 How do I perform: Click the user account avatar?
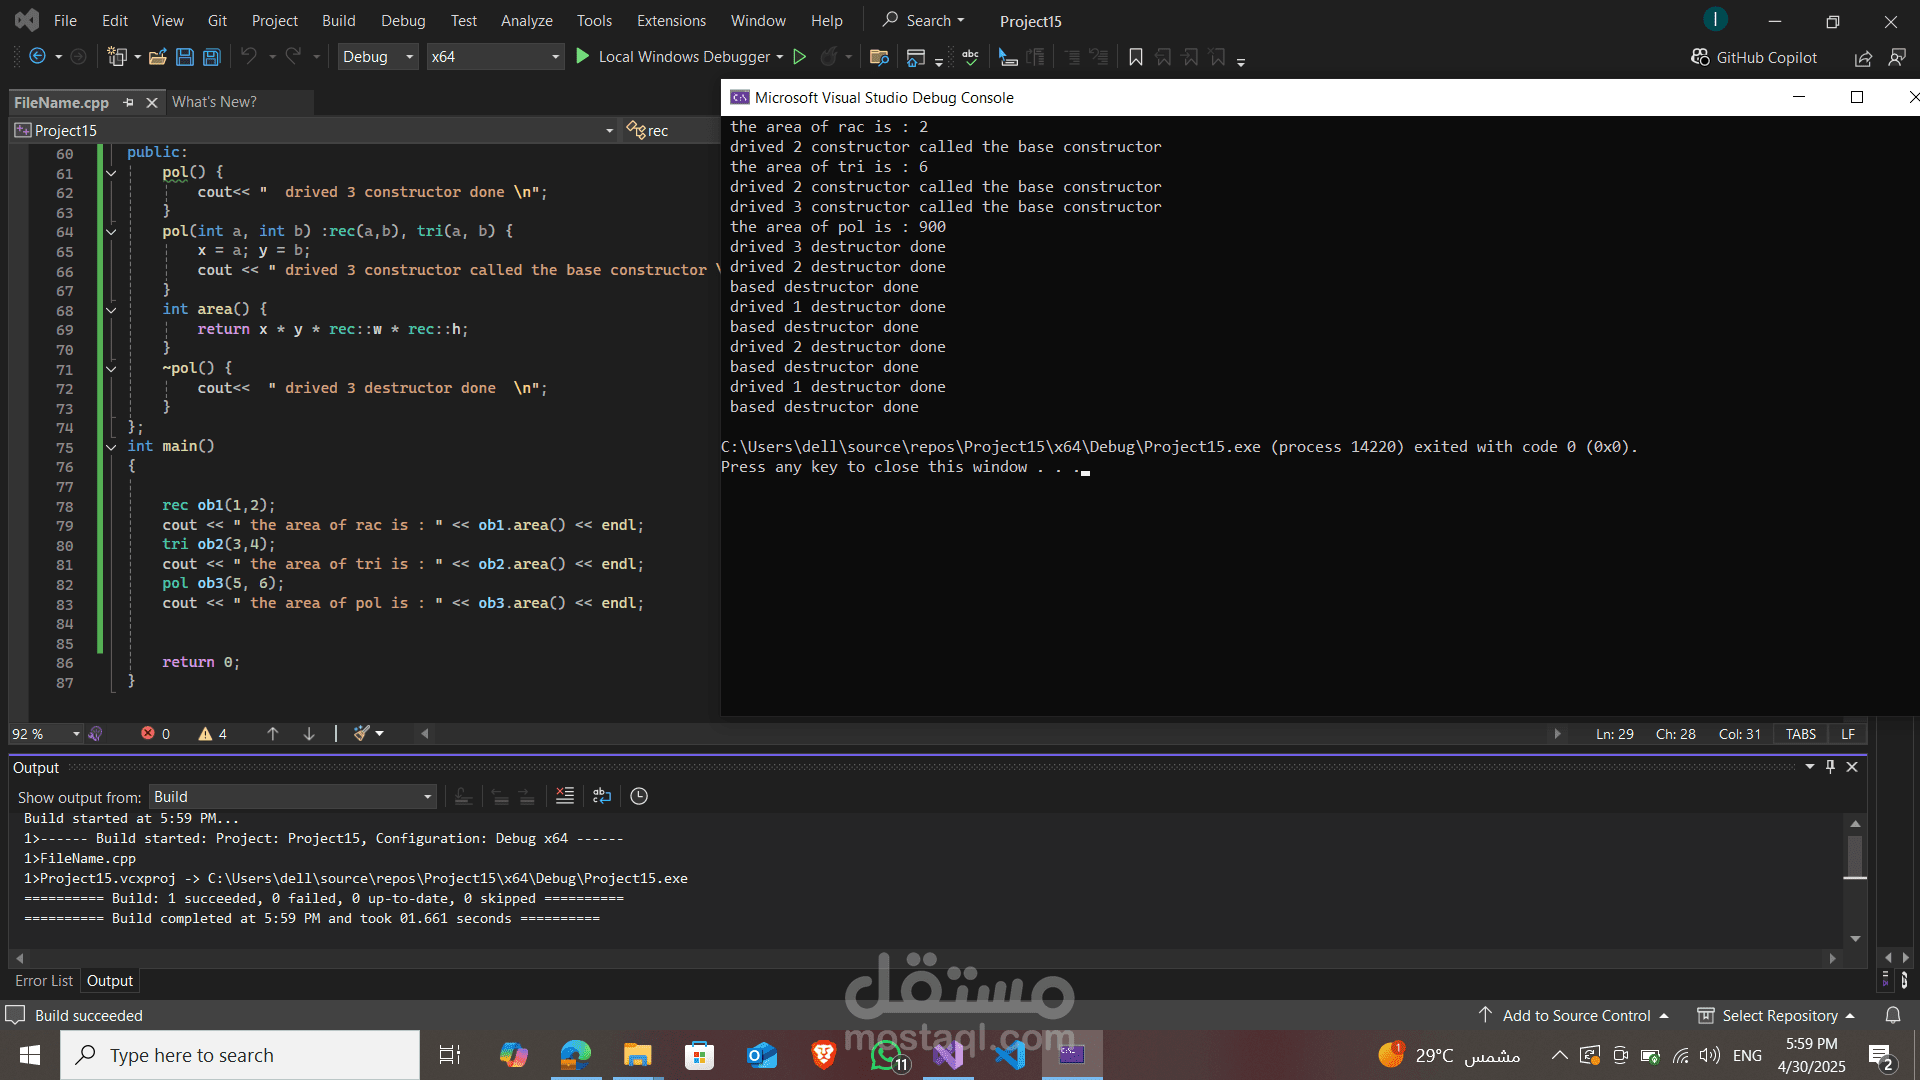click(1716, 19)
